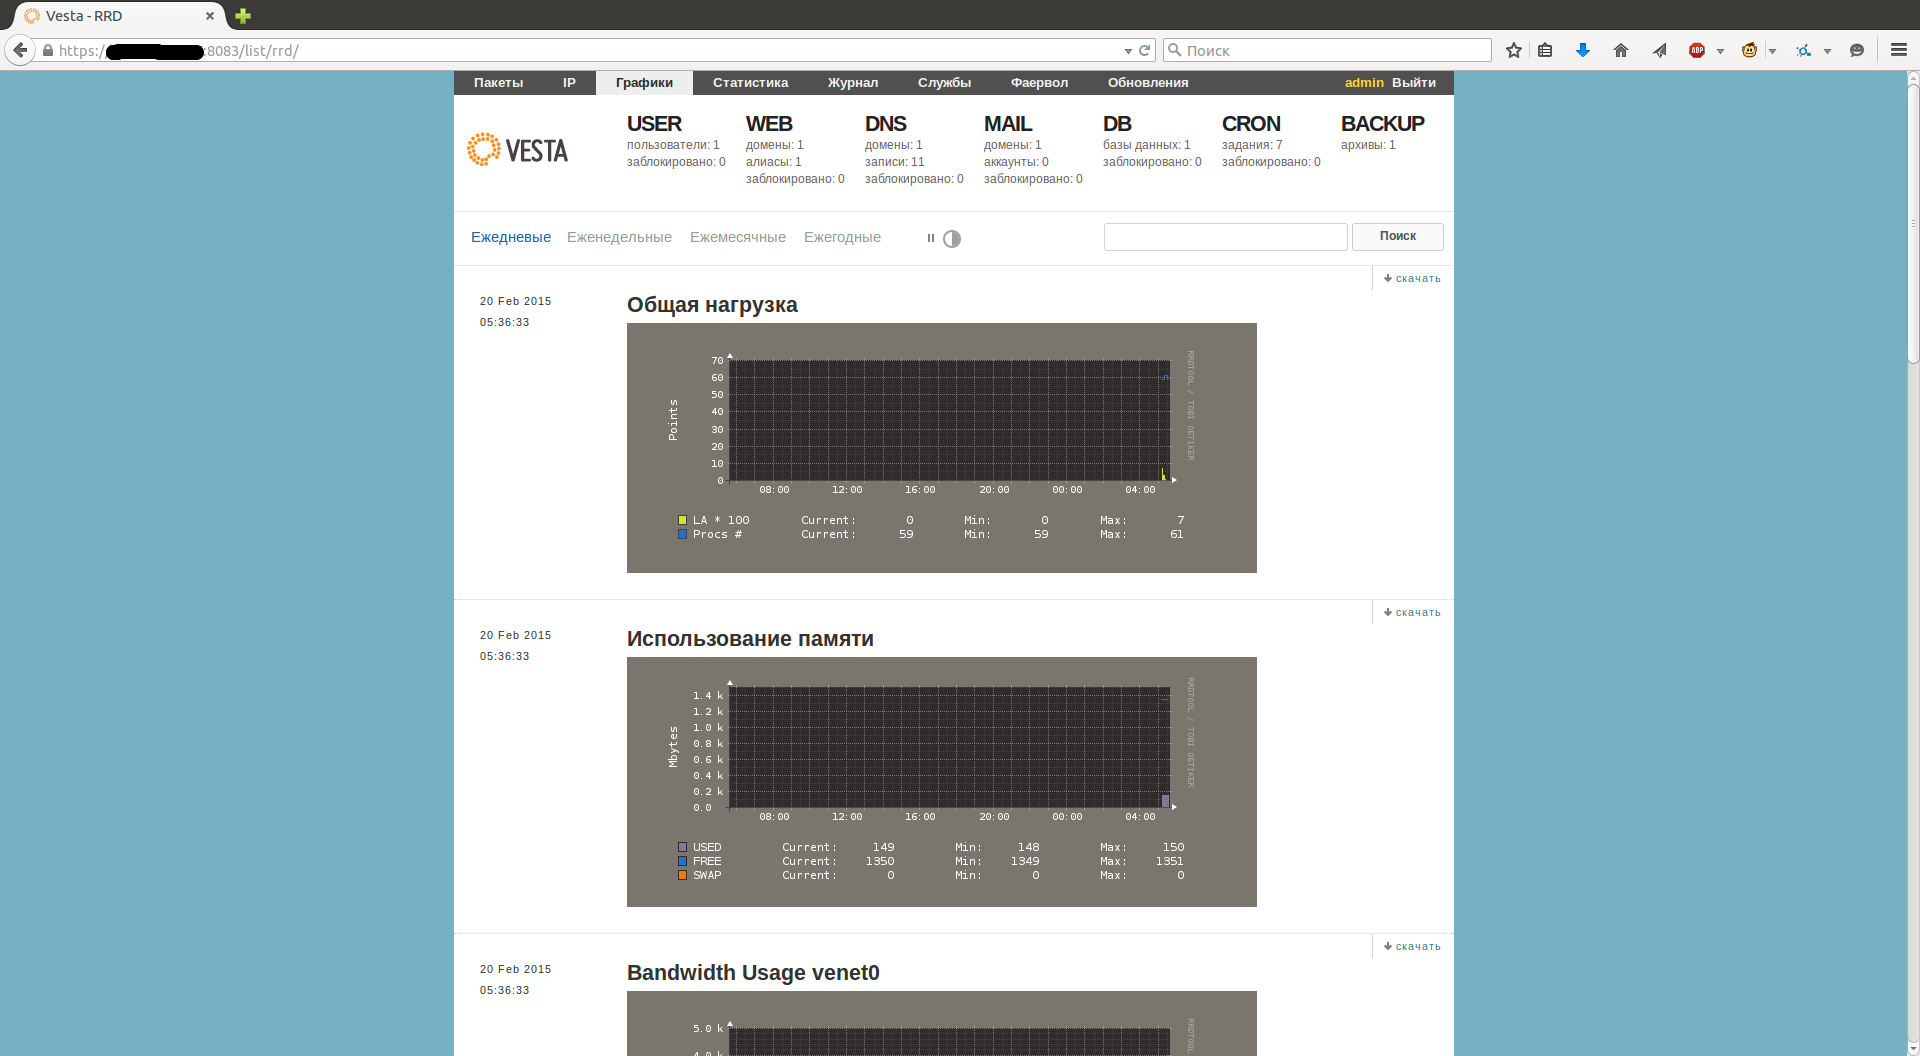Click the Bandwidth Usage venet0 graph image
Viewport: 1920px width, 1056px height.
pyautogui.click(x=942, y=1023)
